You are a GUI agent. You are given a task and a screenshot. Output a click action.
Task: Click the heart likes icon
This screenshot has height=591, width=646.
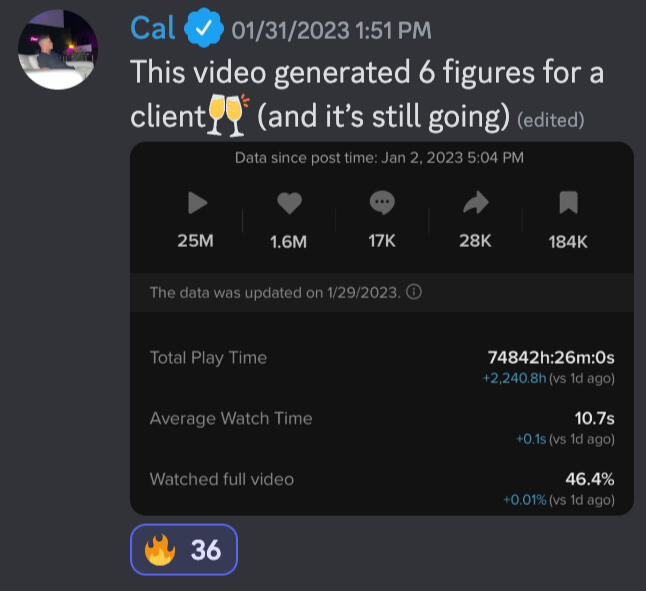coord(290,203)
